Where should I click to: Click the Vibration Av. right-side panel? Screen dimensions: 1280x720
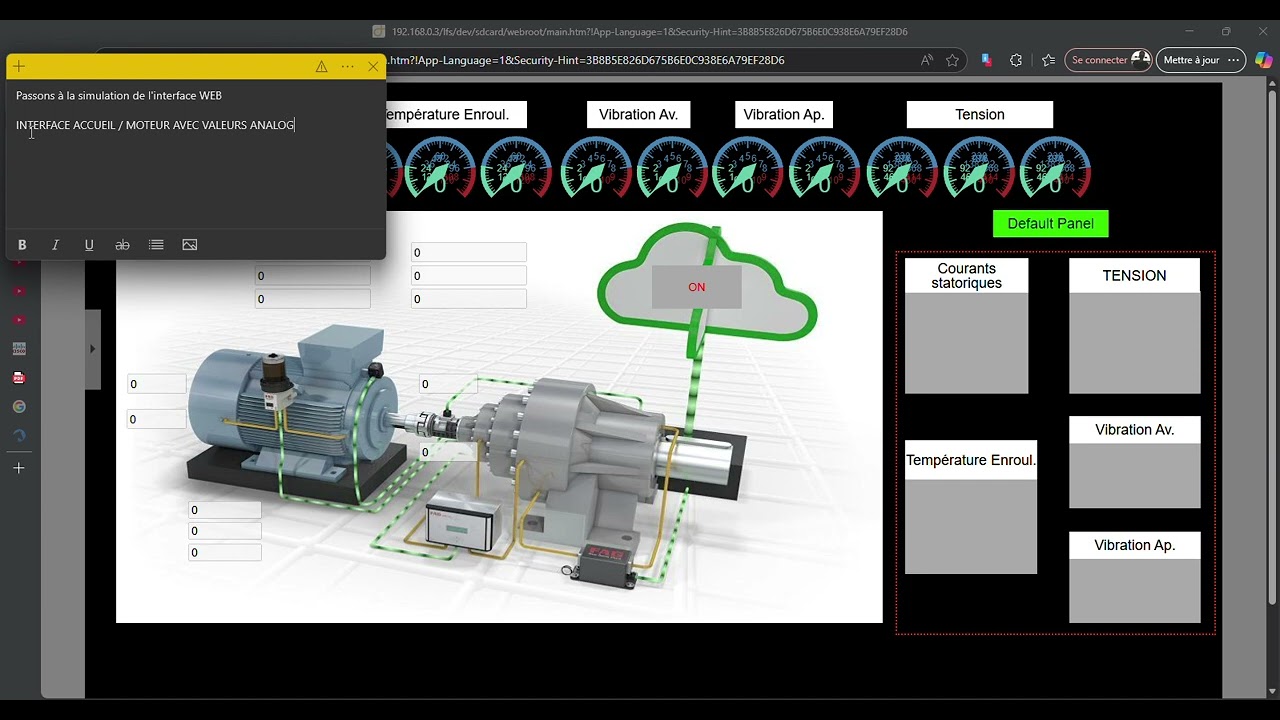click(1134, 462)
